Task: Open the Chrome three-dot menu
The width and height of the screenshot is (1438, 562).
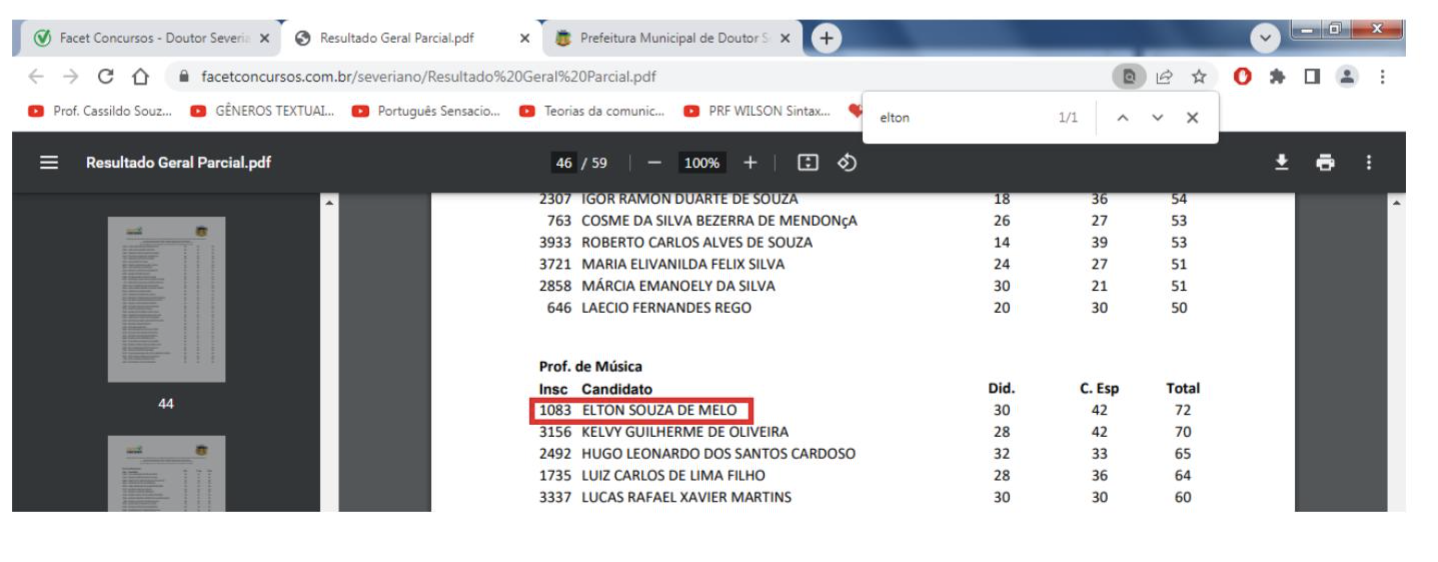Action: click(1382, 77)
